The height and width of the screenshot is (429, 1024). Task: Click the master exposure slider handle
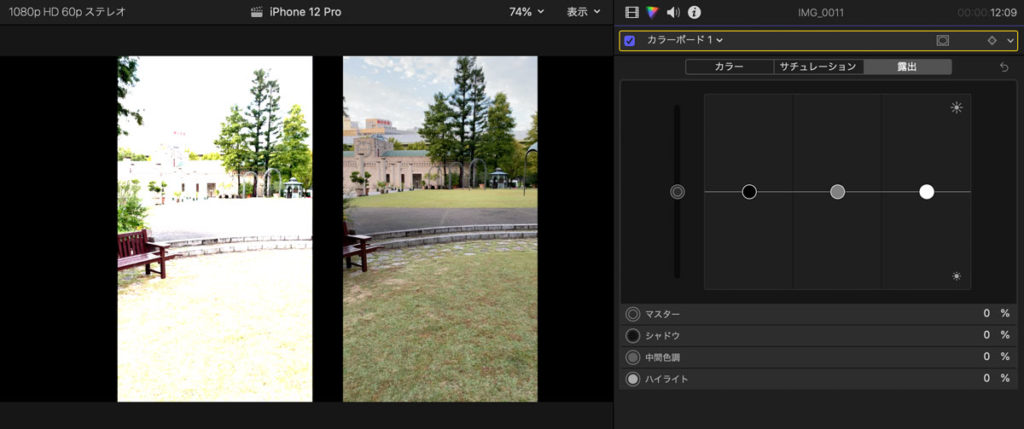tap(677, 192)
